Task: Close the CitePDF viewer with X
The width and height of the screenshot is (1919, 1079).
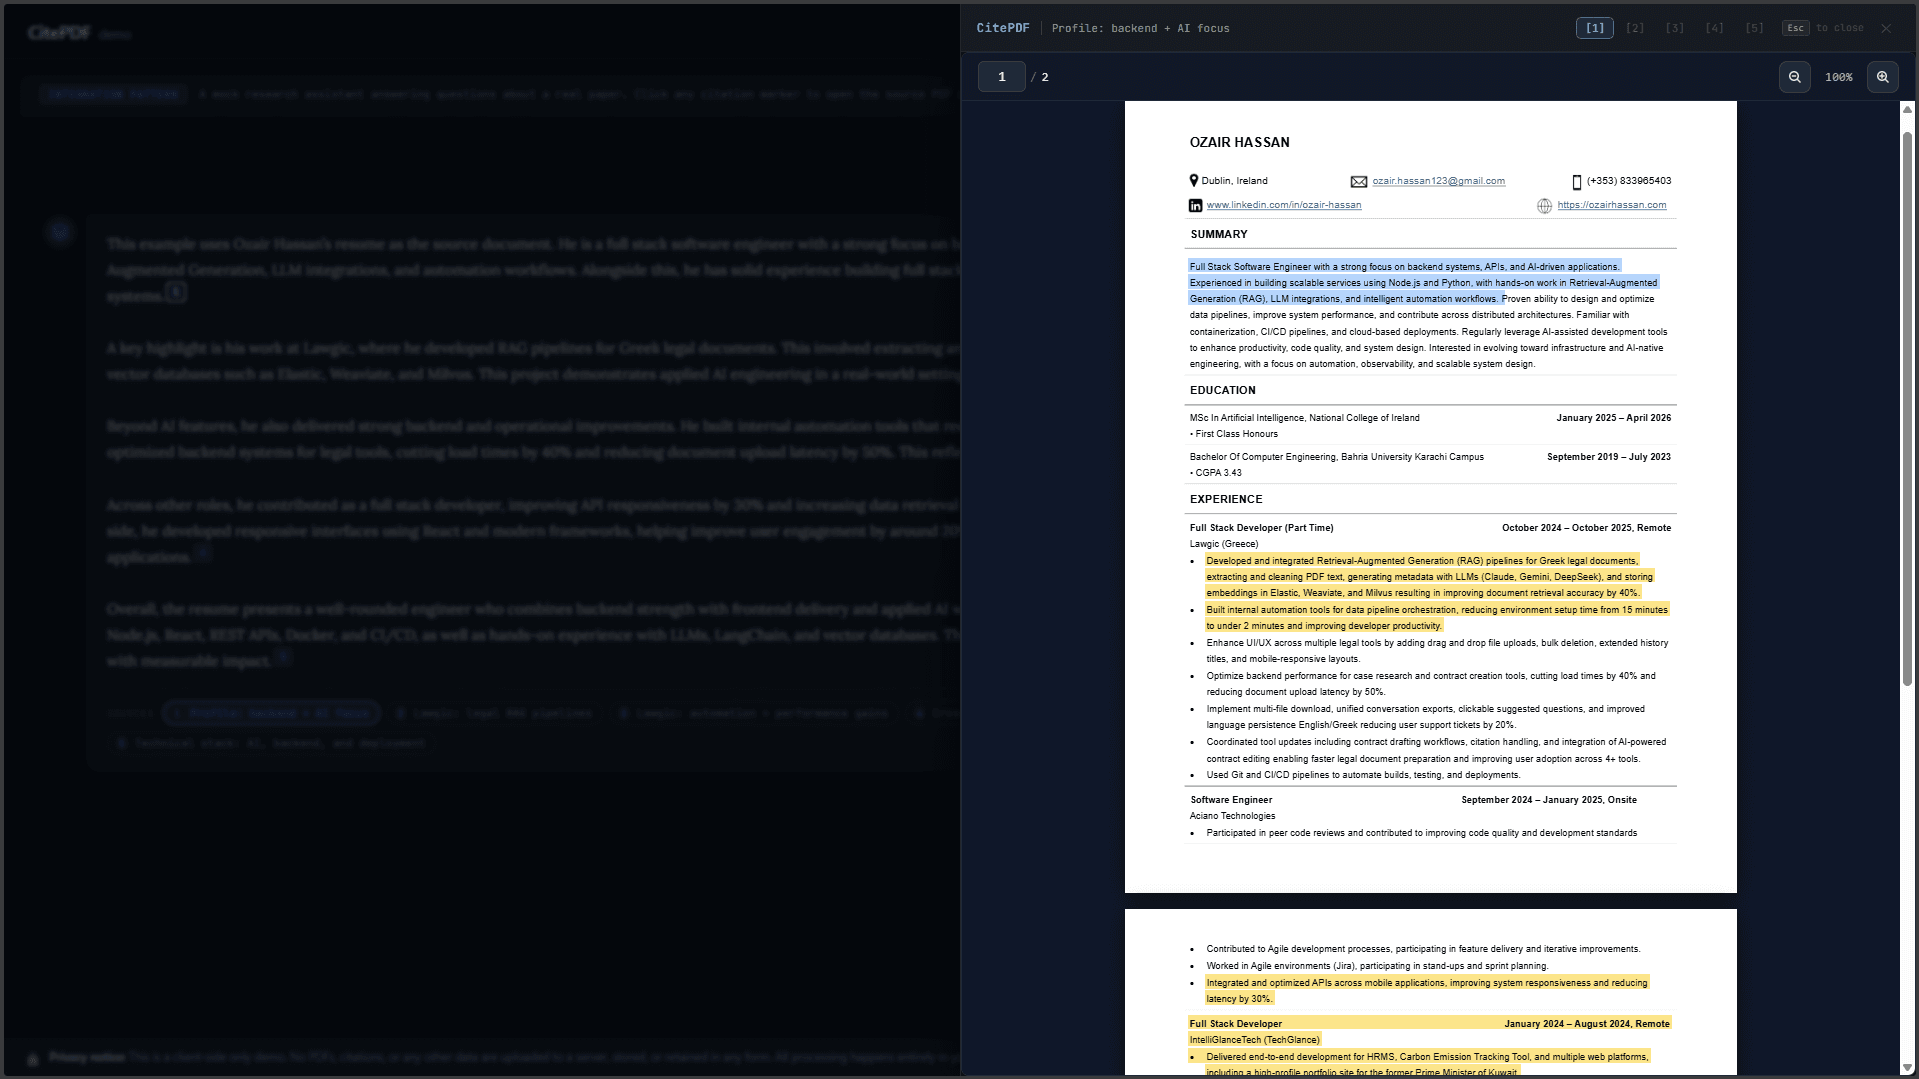Action: point(1886,28)
